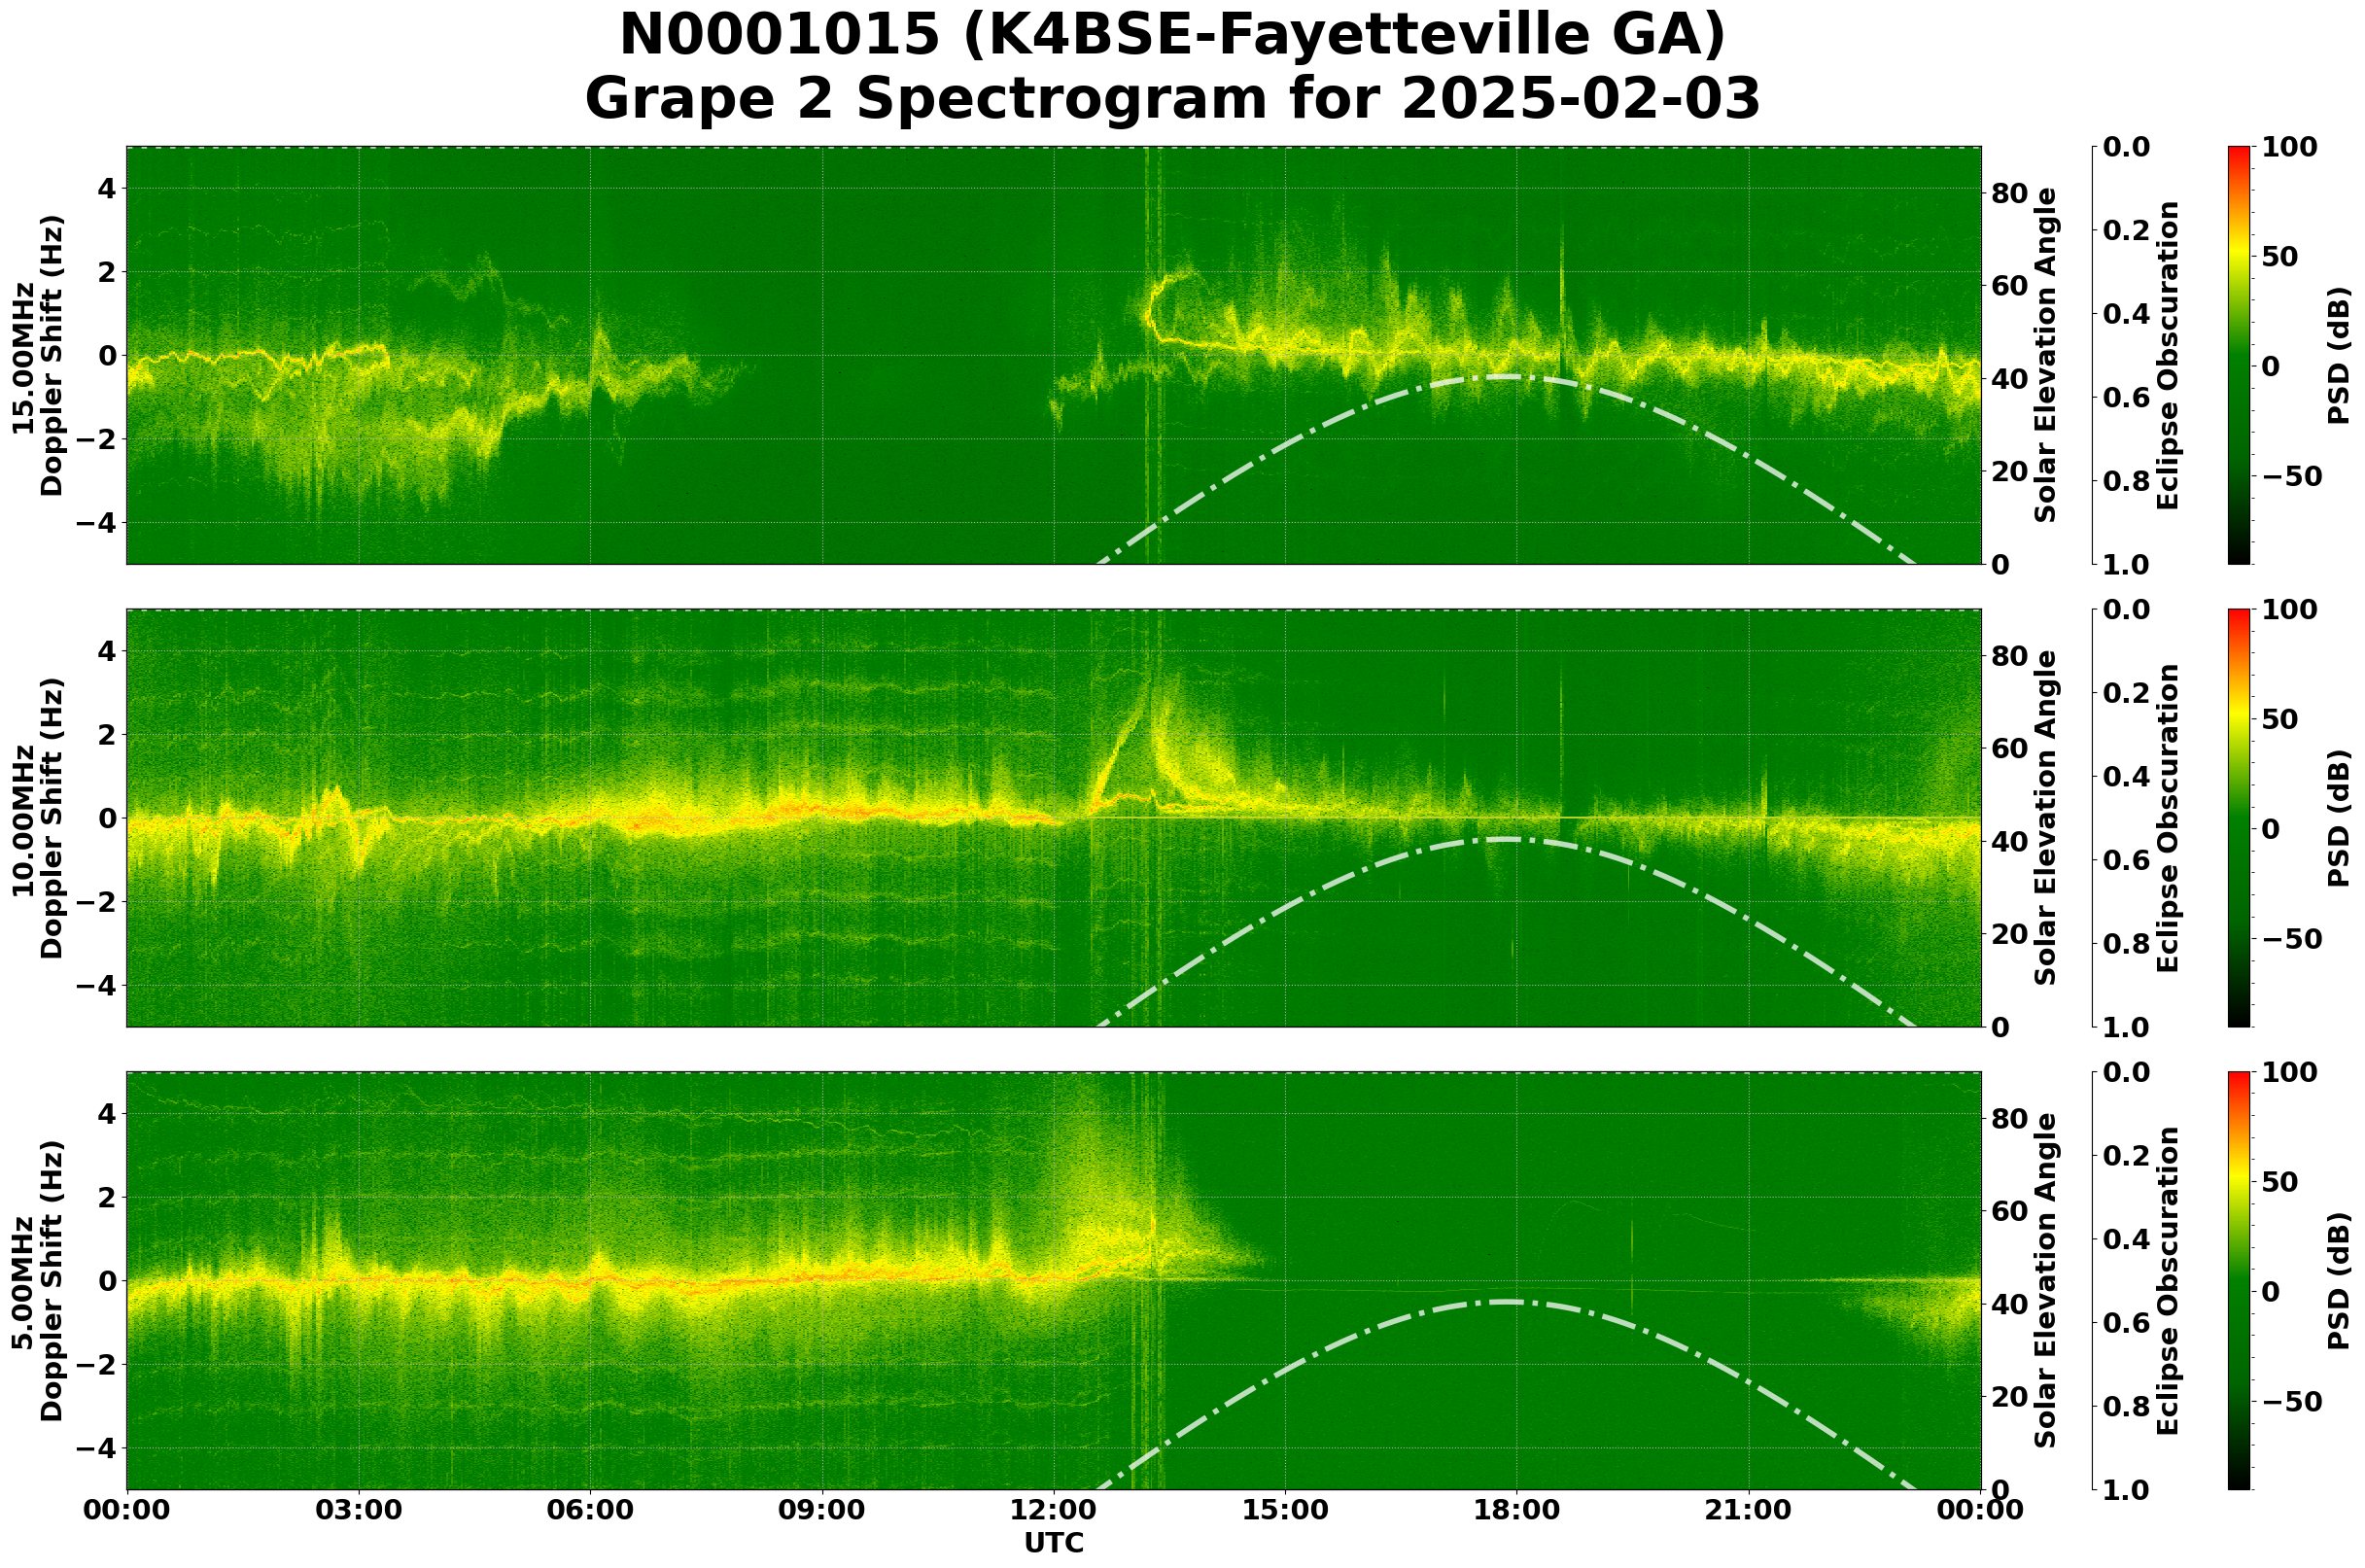Image resolution: width=2365 pixels, height=1568 pixels.
Task: Click the 03:00 tick label on time axis
Action: point(359,1510)
